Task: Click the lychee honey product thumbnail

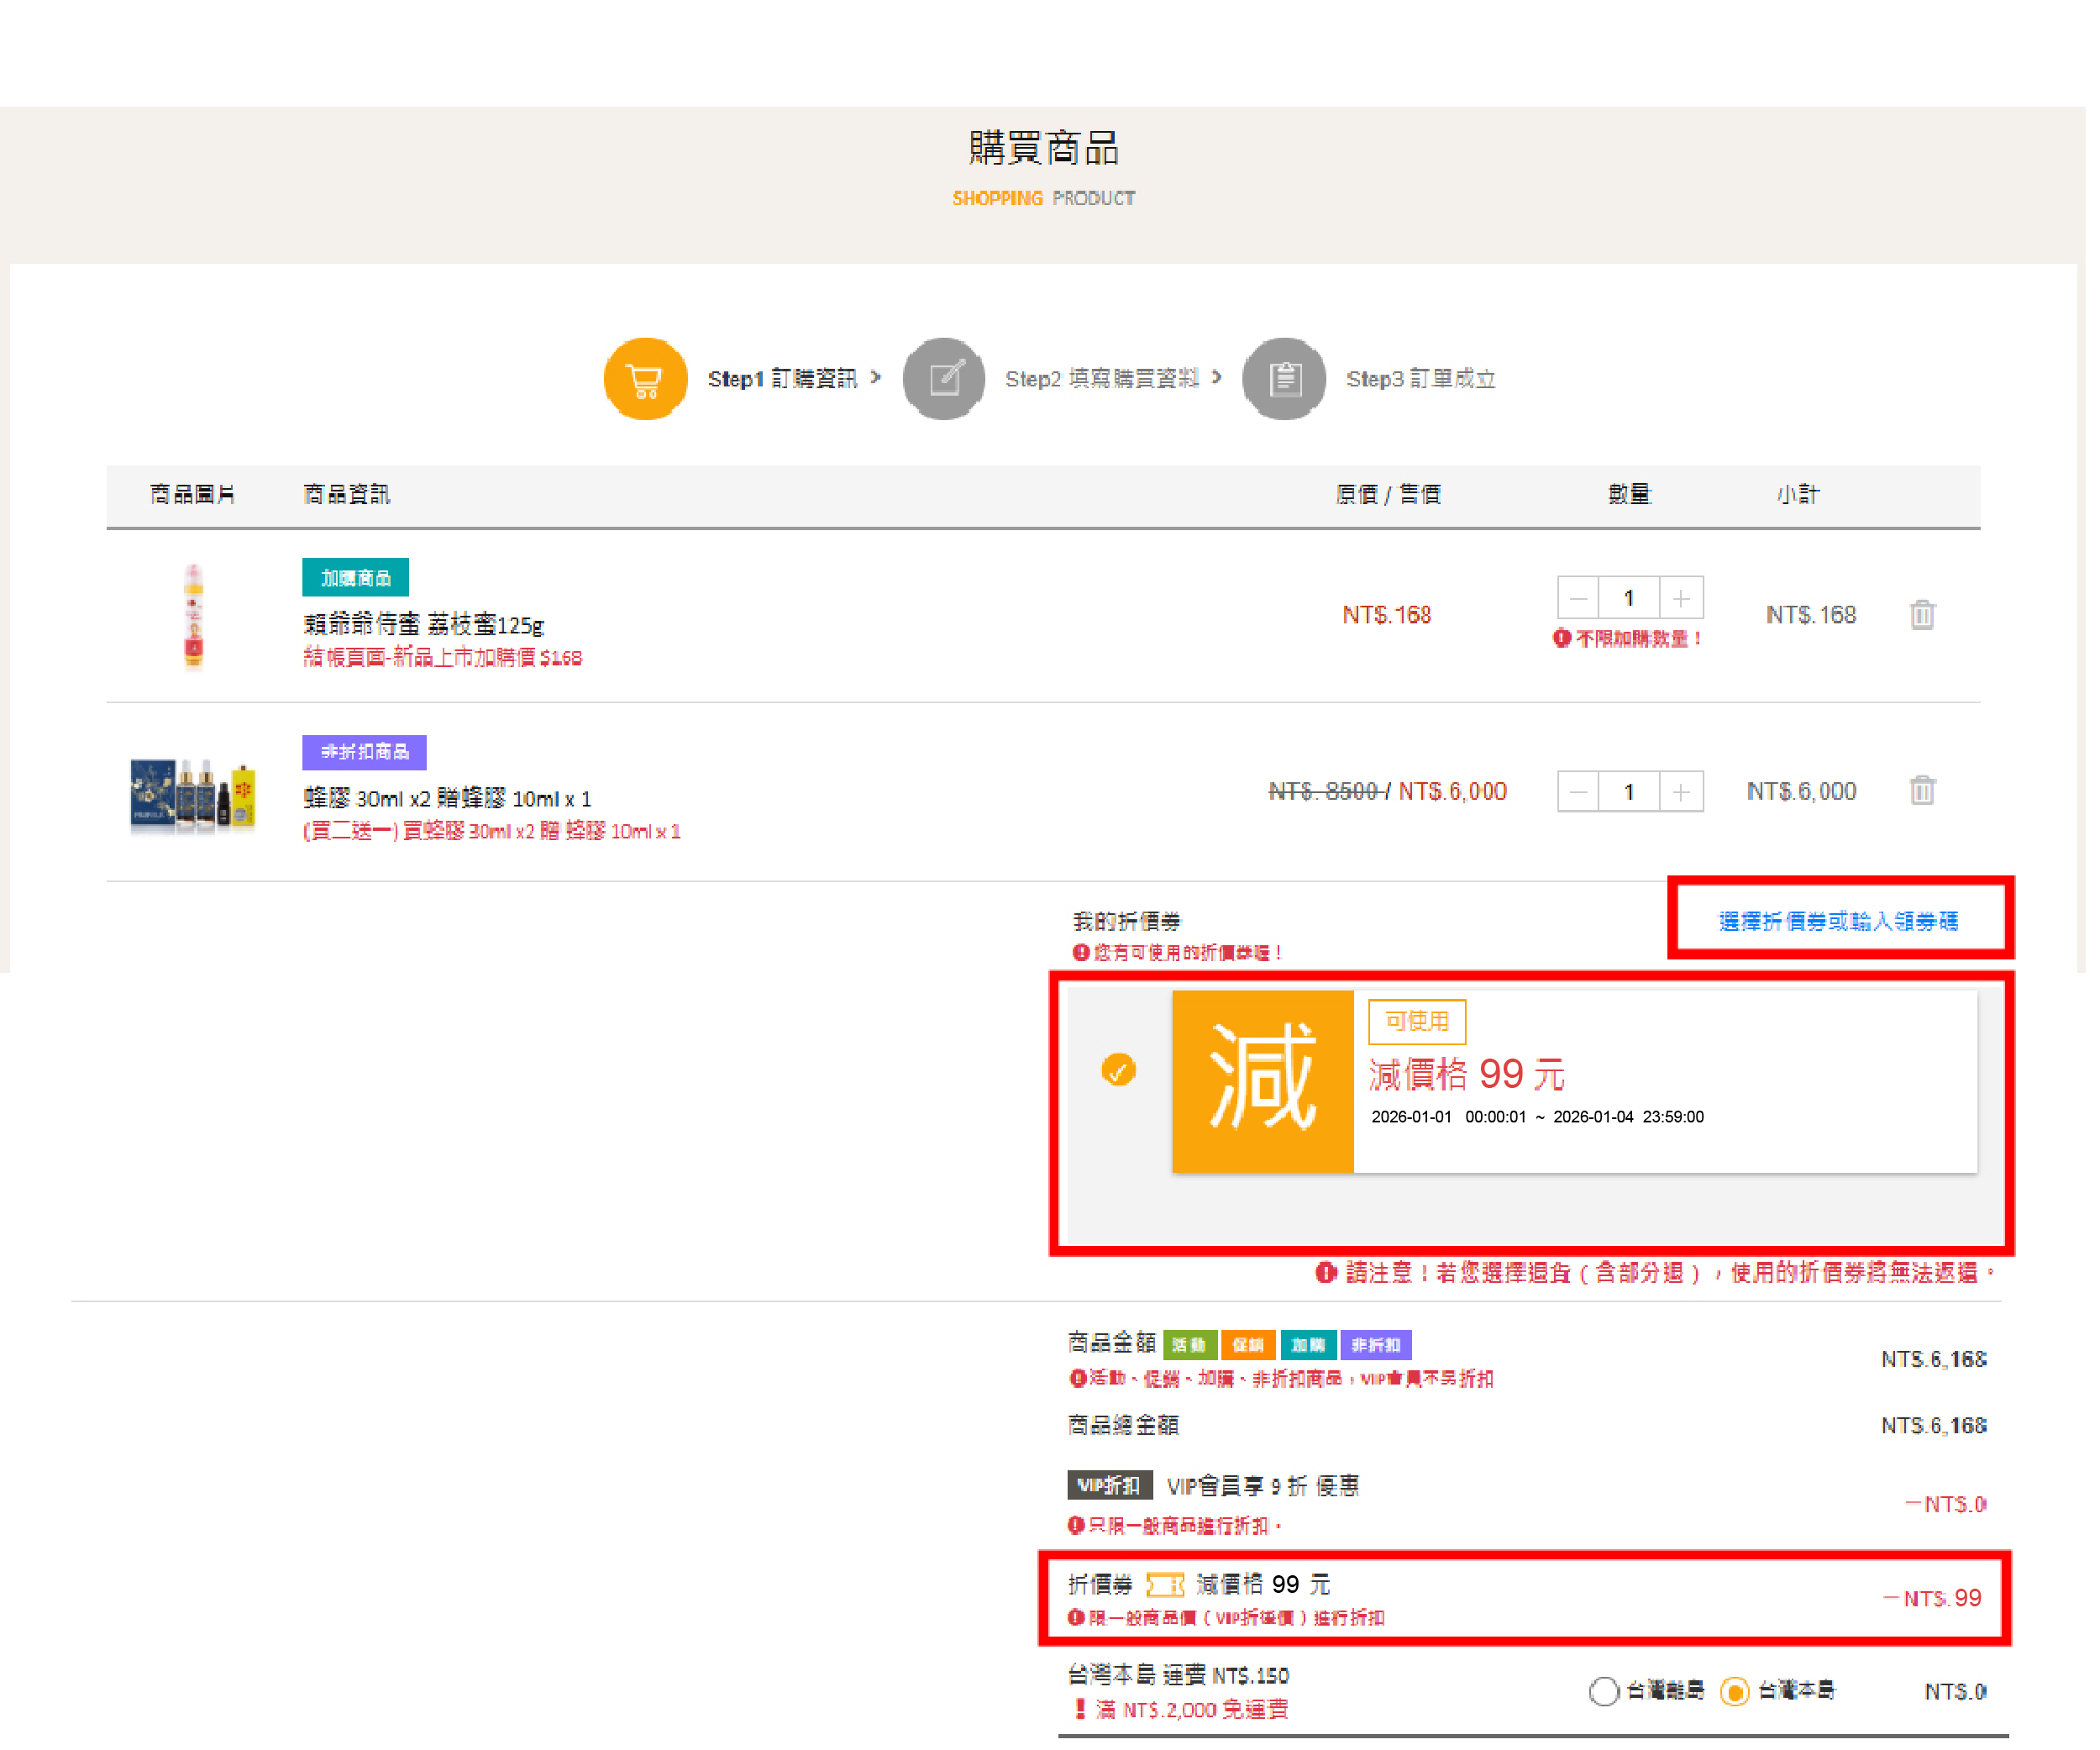Action: pyautogui.click(x=193, y=615)
